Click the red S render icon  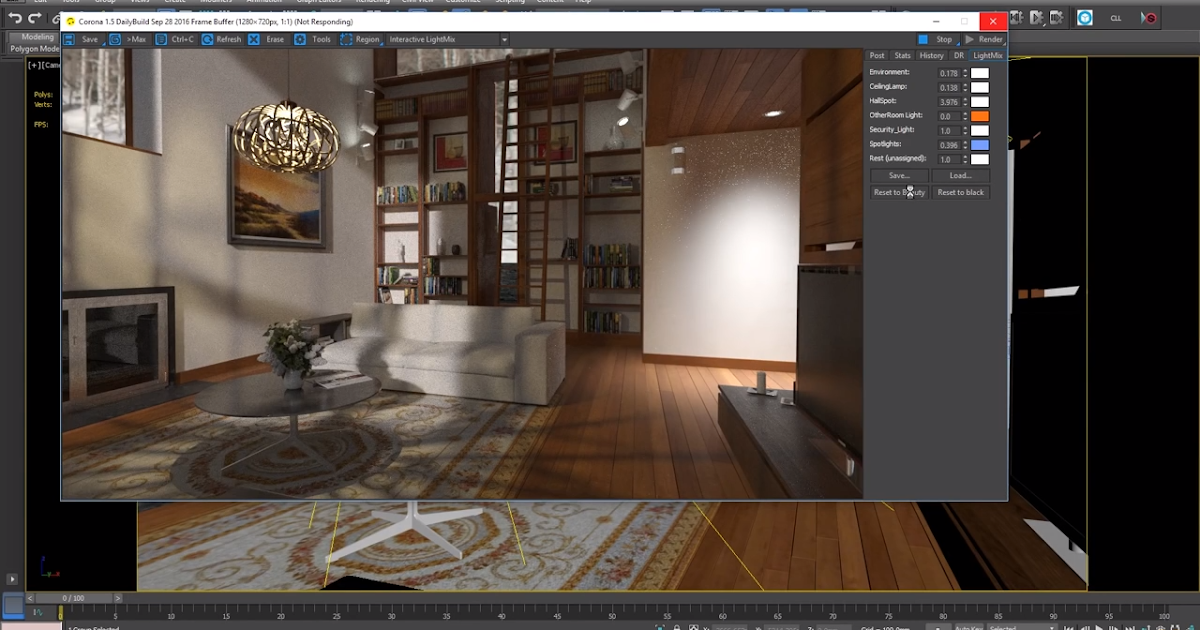(1149, 18)
